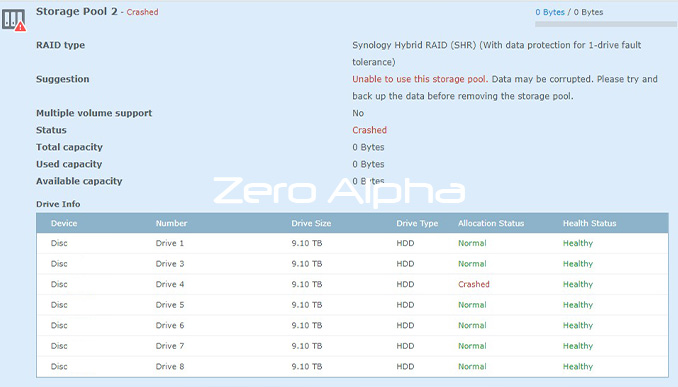Click 'Unable to use this storage pool' warning

419,79
